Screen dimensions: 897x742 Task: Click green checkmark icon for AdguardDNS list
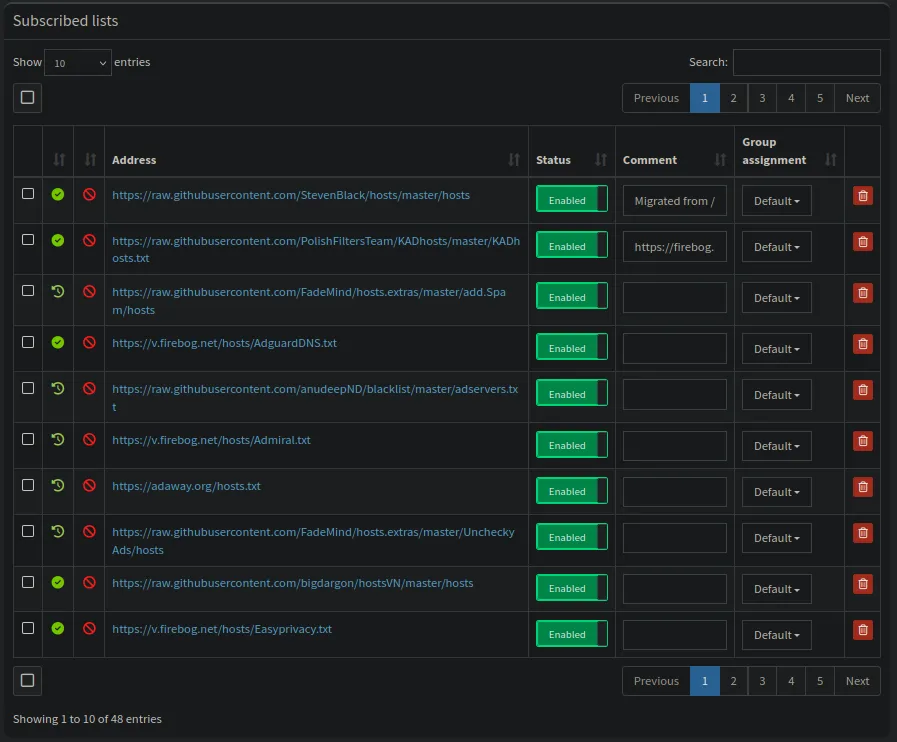(x=58, y=342)
